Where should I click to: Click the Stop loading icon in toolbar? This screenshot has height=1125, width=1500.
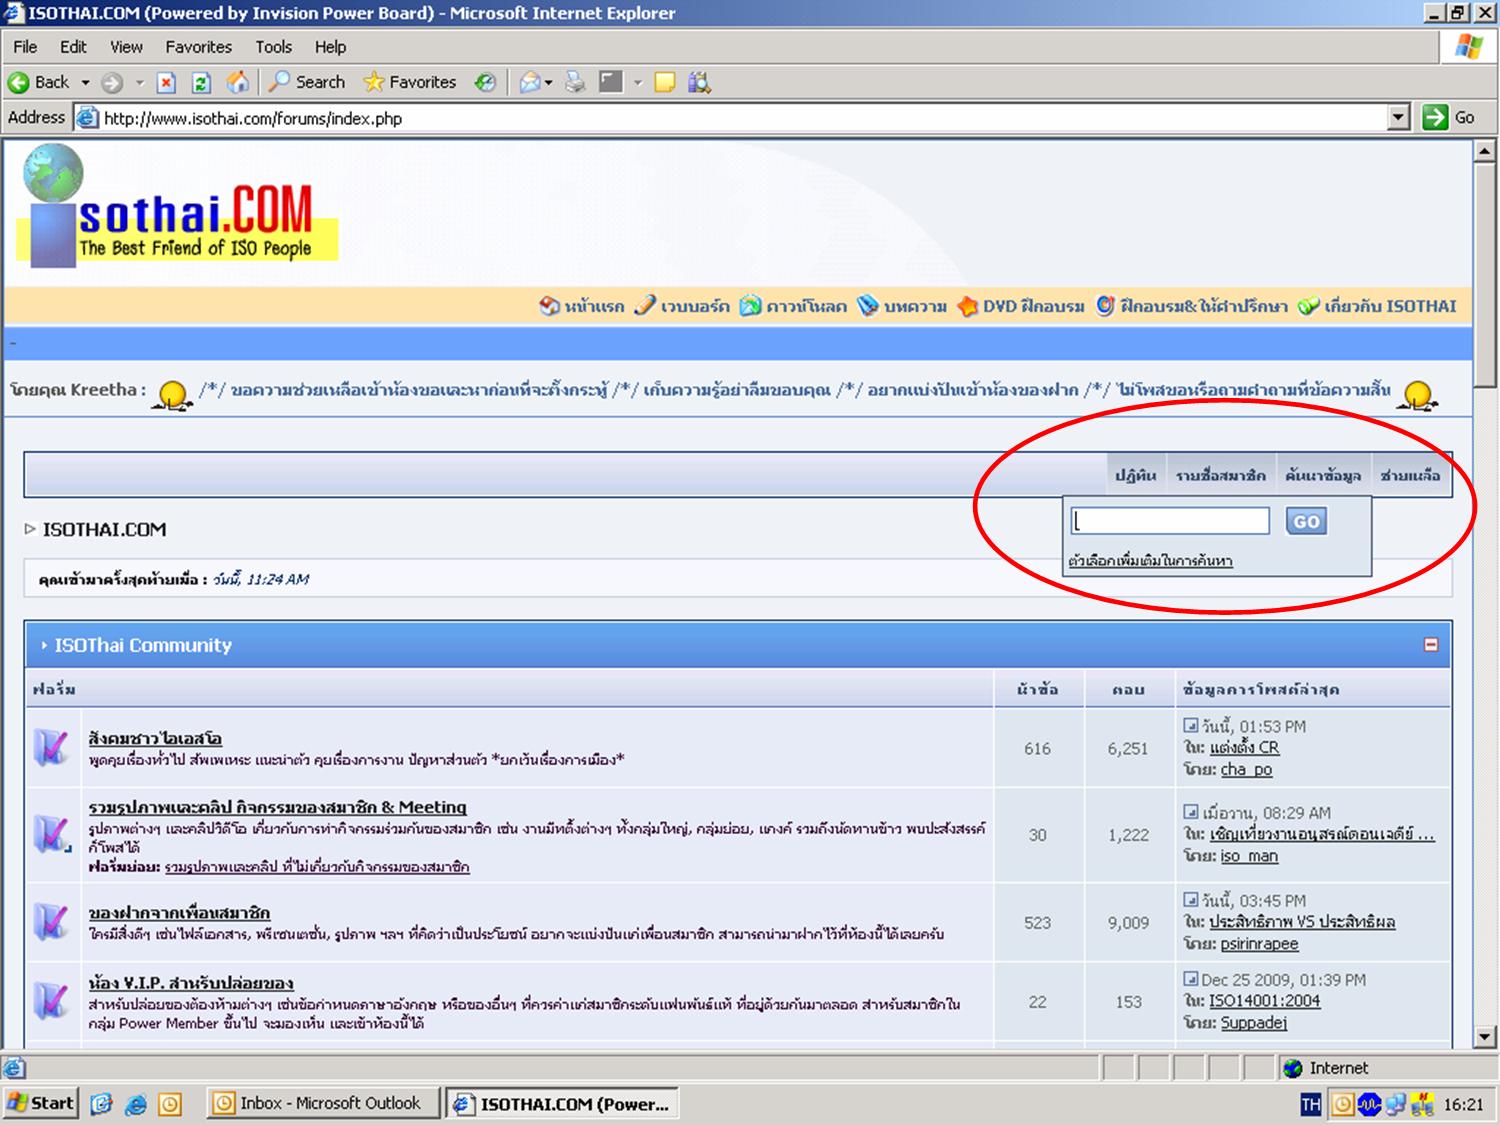click(x=166, y=83)
